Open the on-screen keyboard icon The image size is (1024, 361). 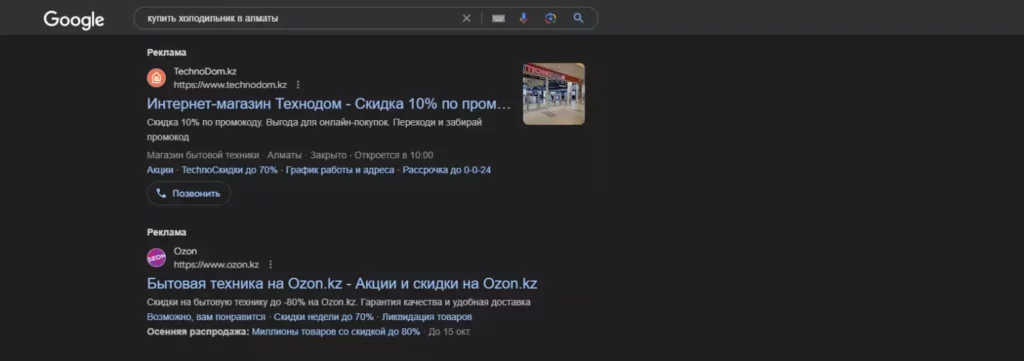pyautogui.click(x=498, y=18)
